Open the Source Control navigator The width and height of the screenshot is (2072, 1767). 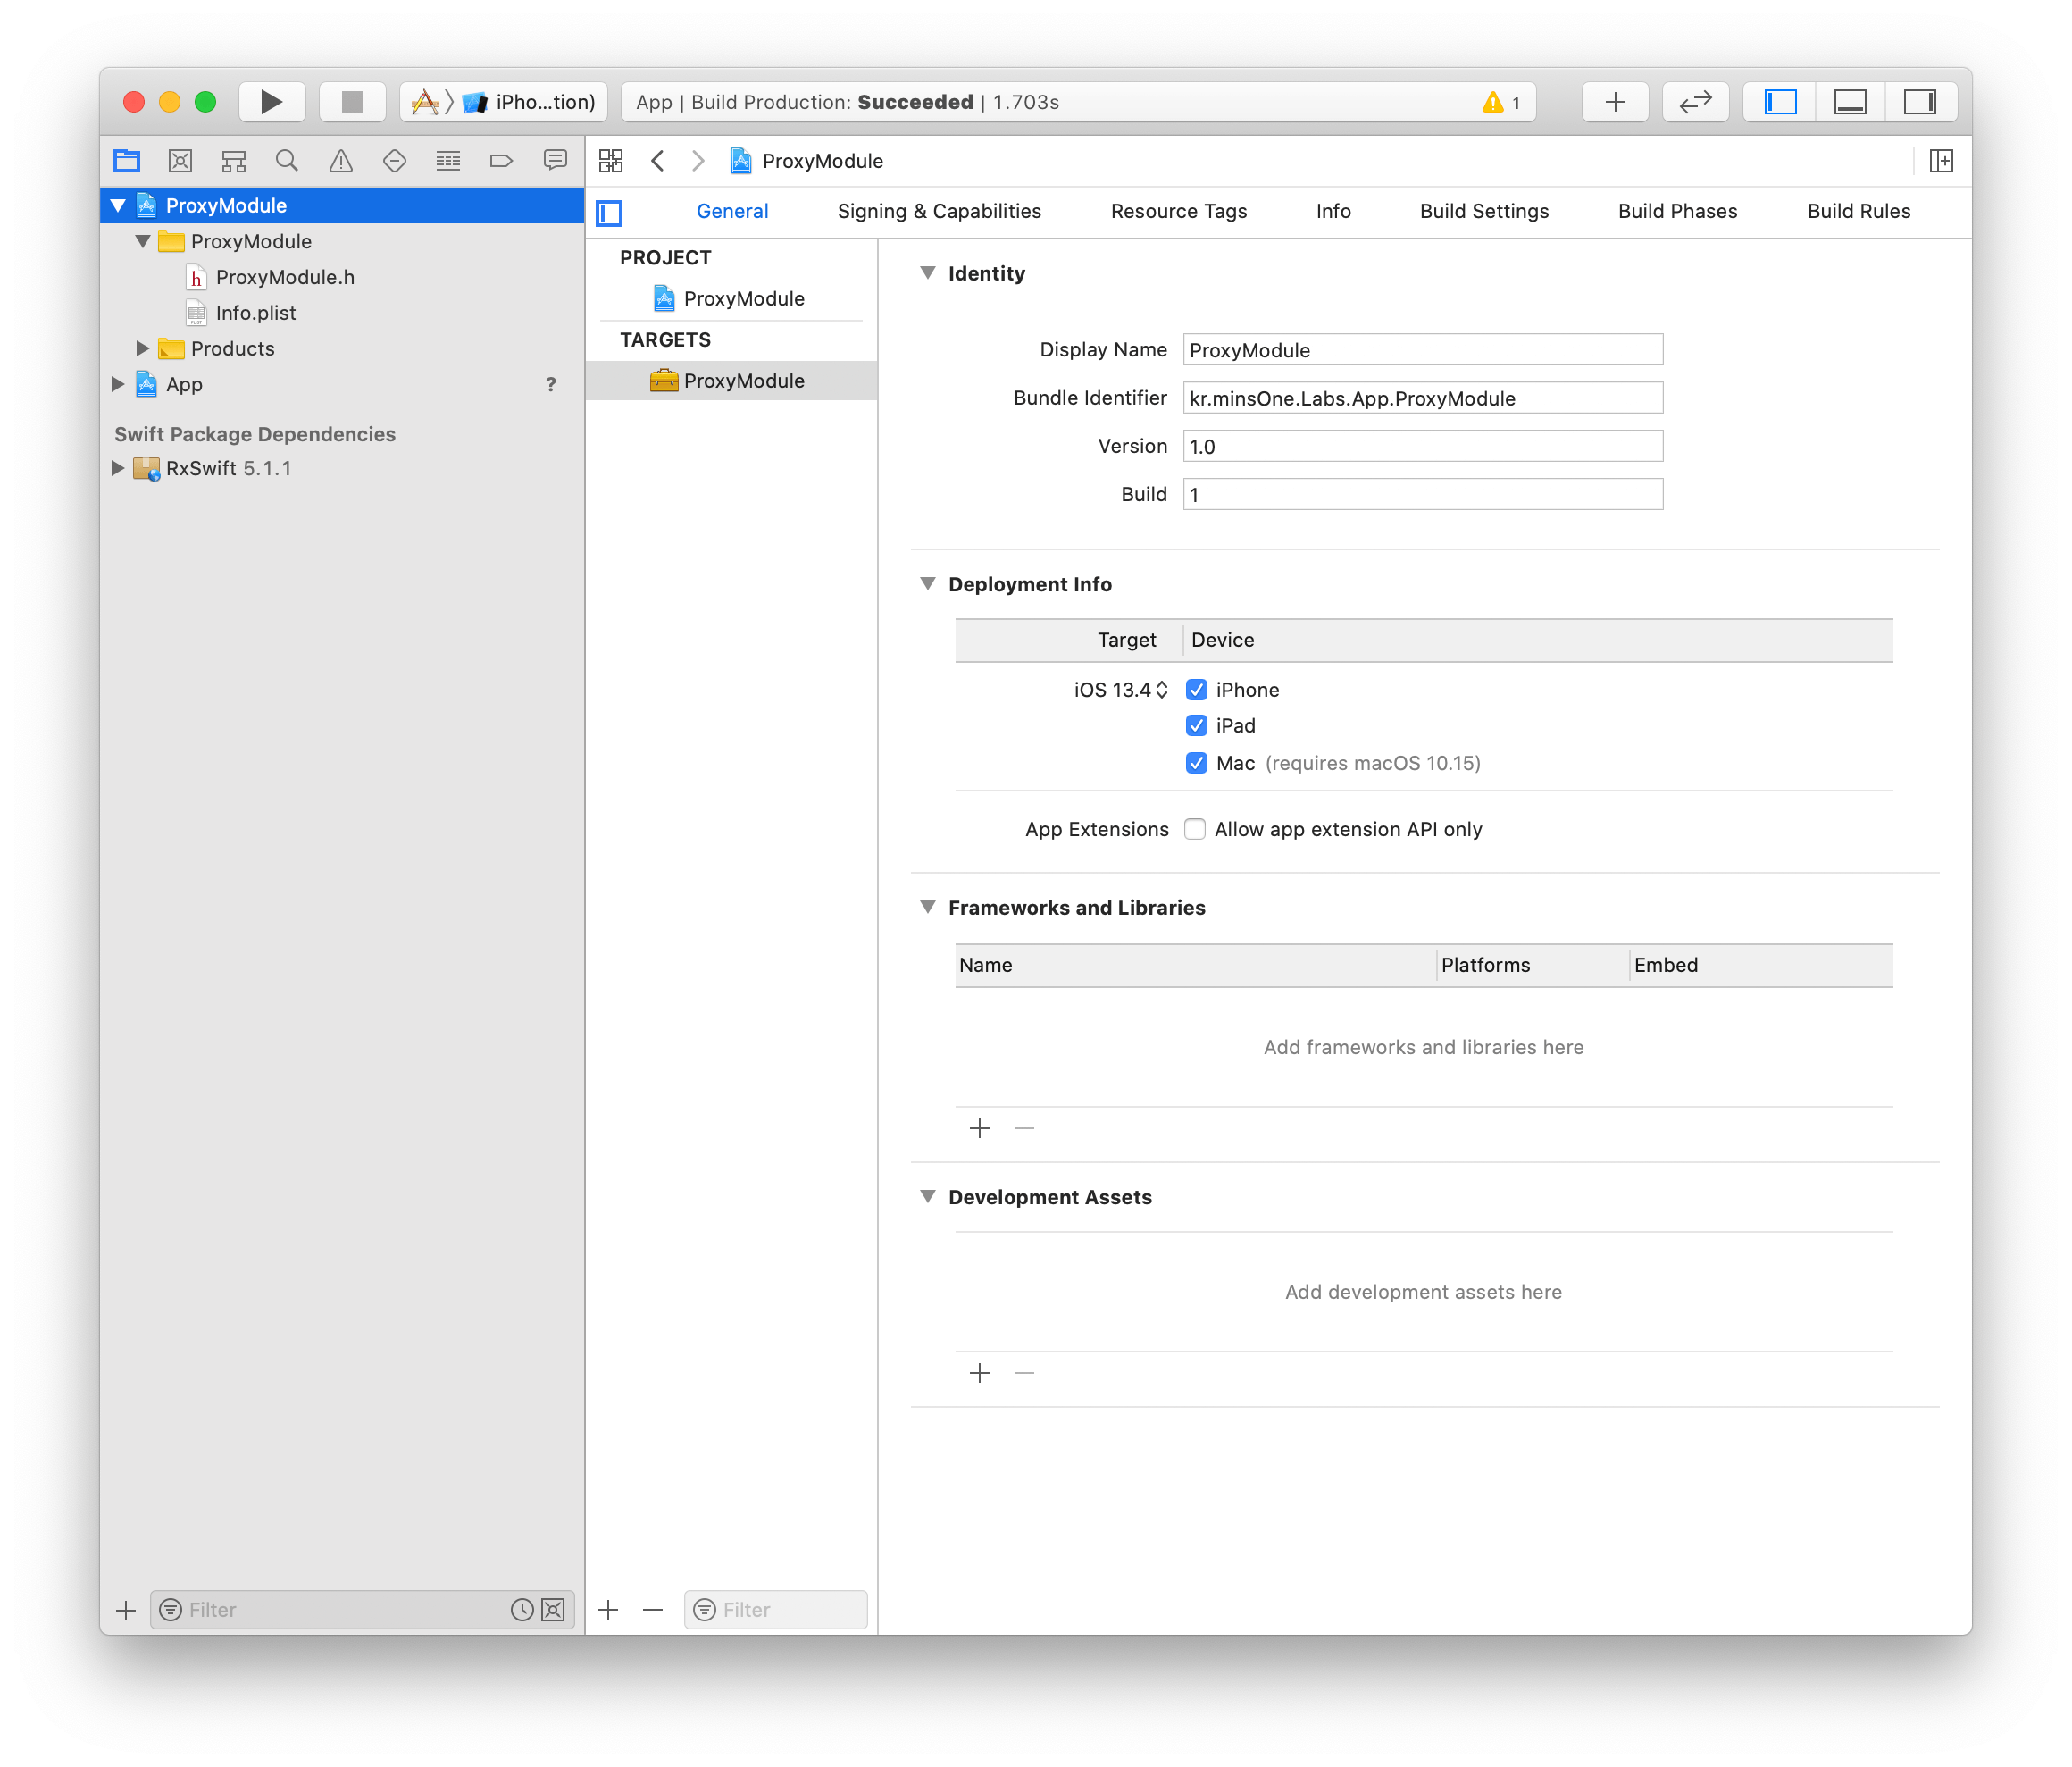coord(180,160)
